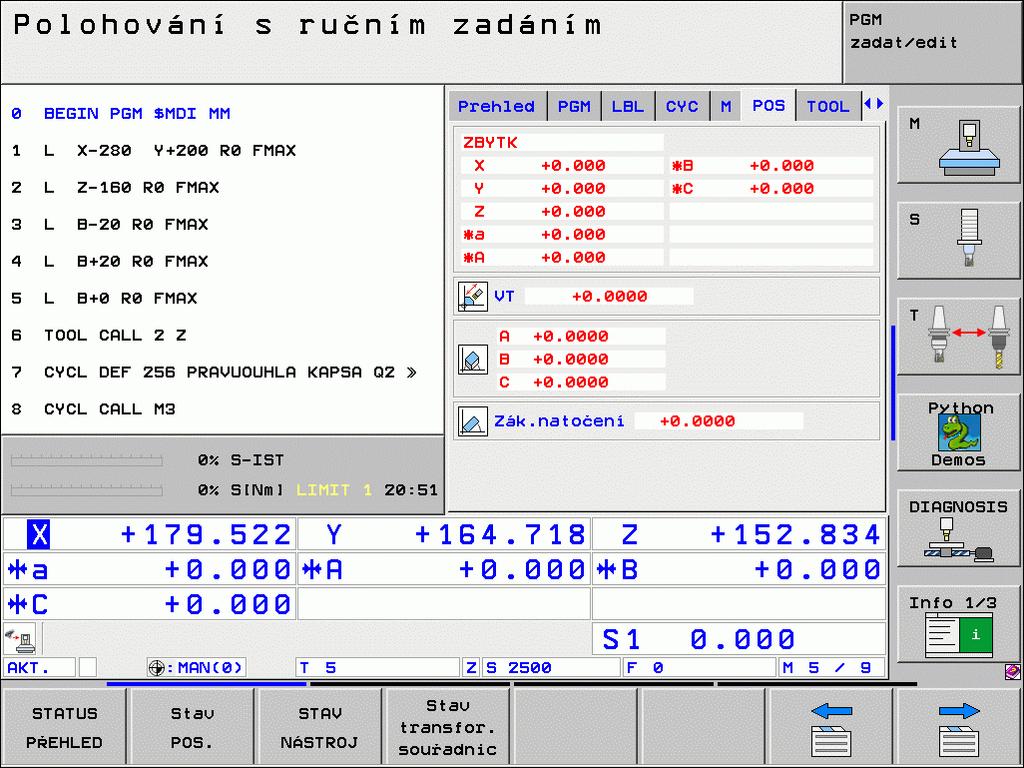Click the A B C tilt angles icon

tap(472, 359)
